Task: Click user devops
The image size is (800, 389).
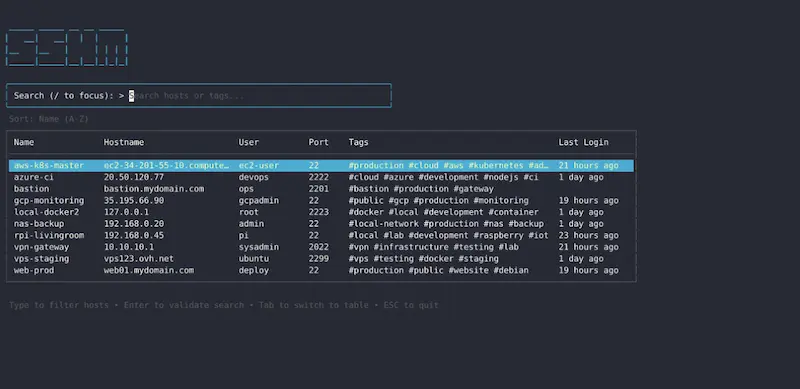Action: click(254, 177)
